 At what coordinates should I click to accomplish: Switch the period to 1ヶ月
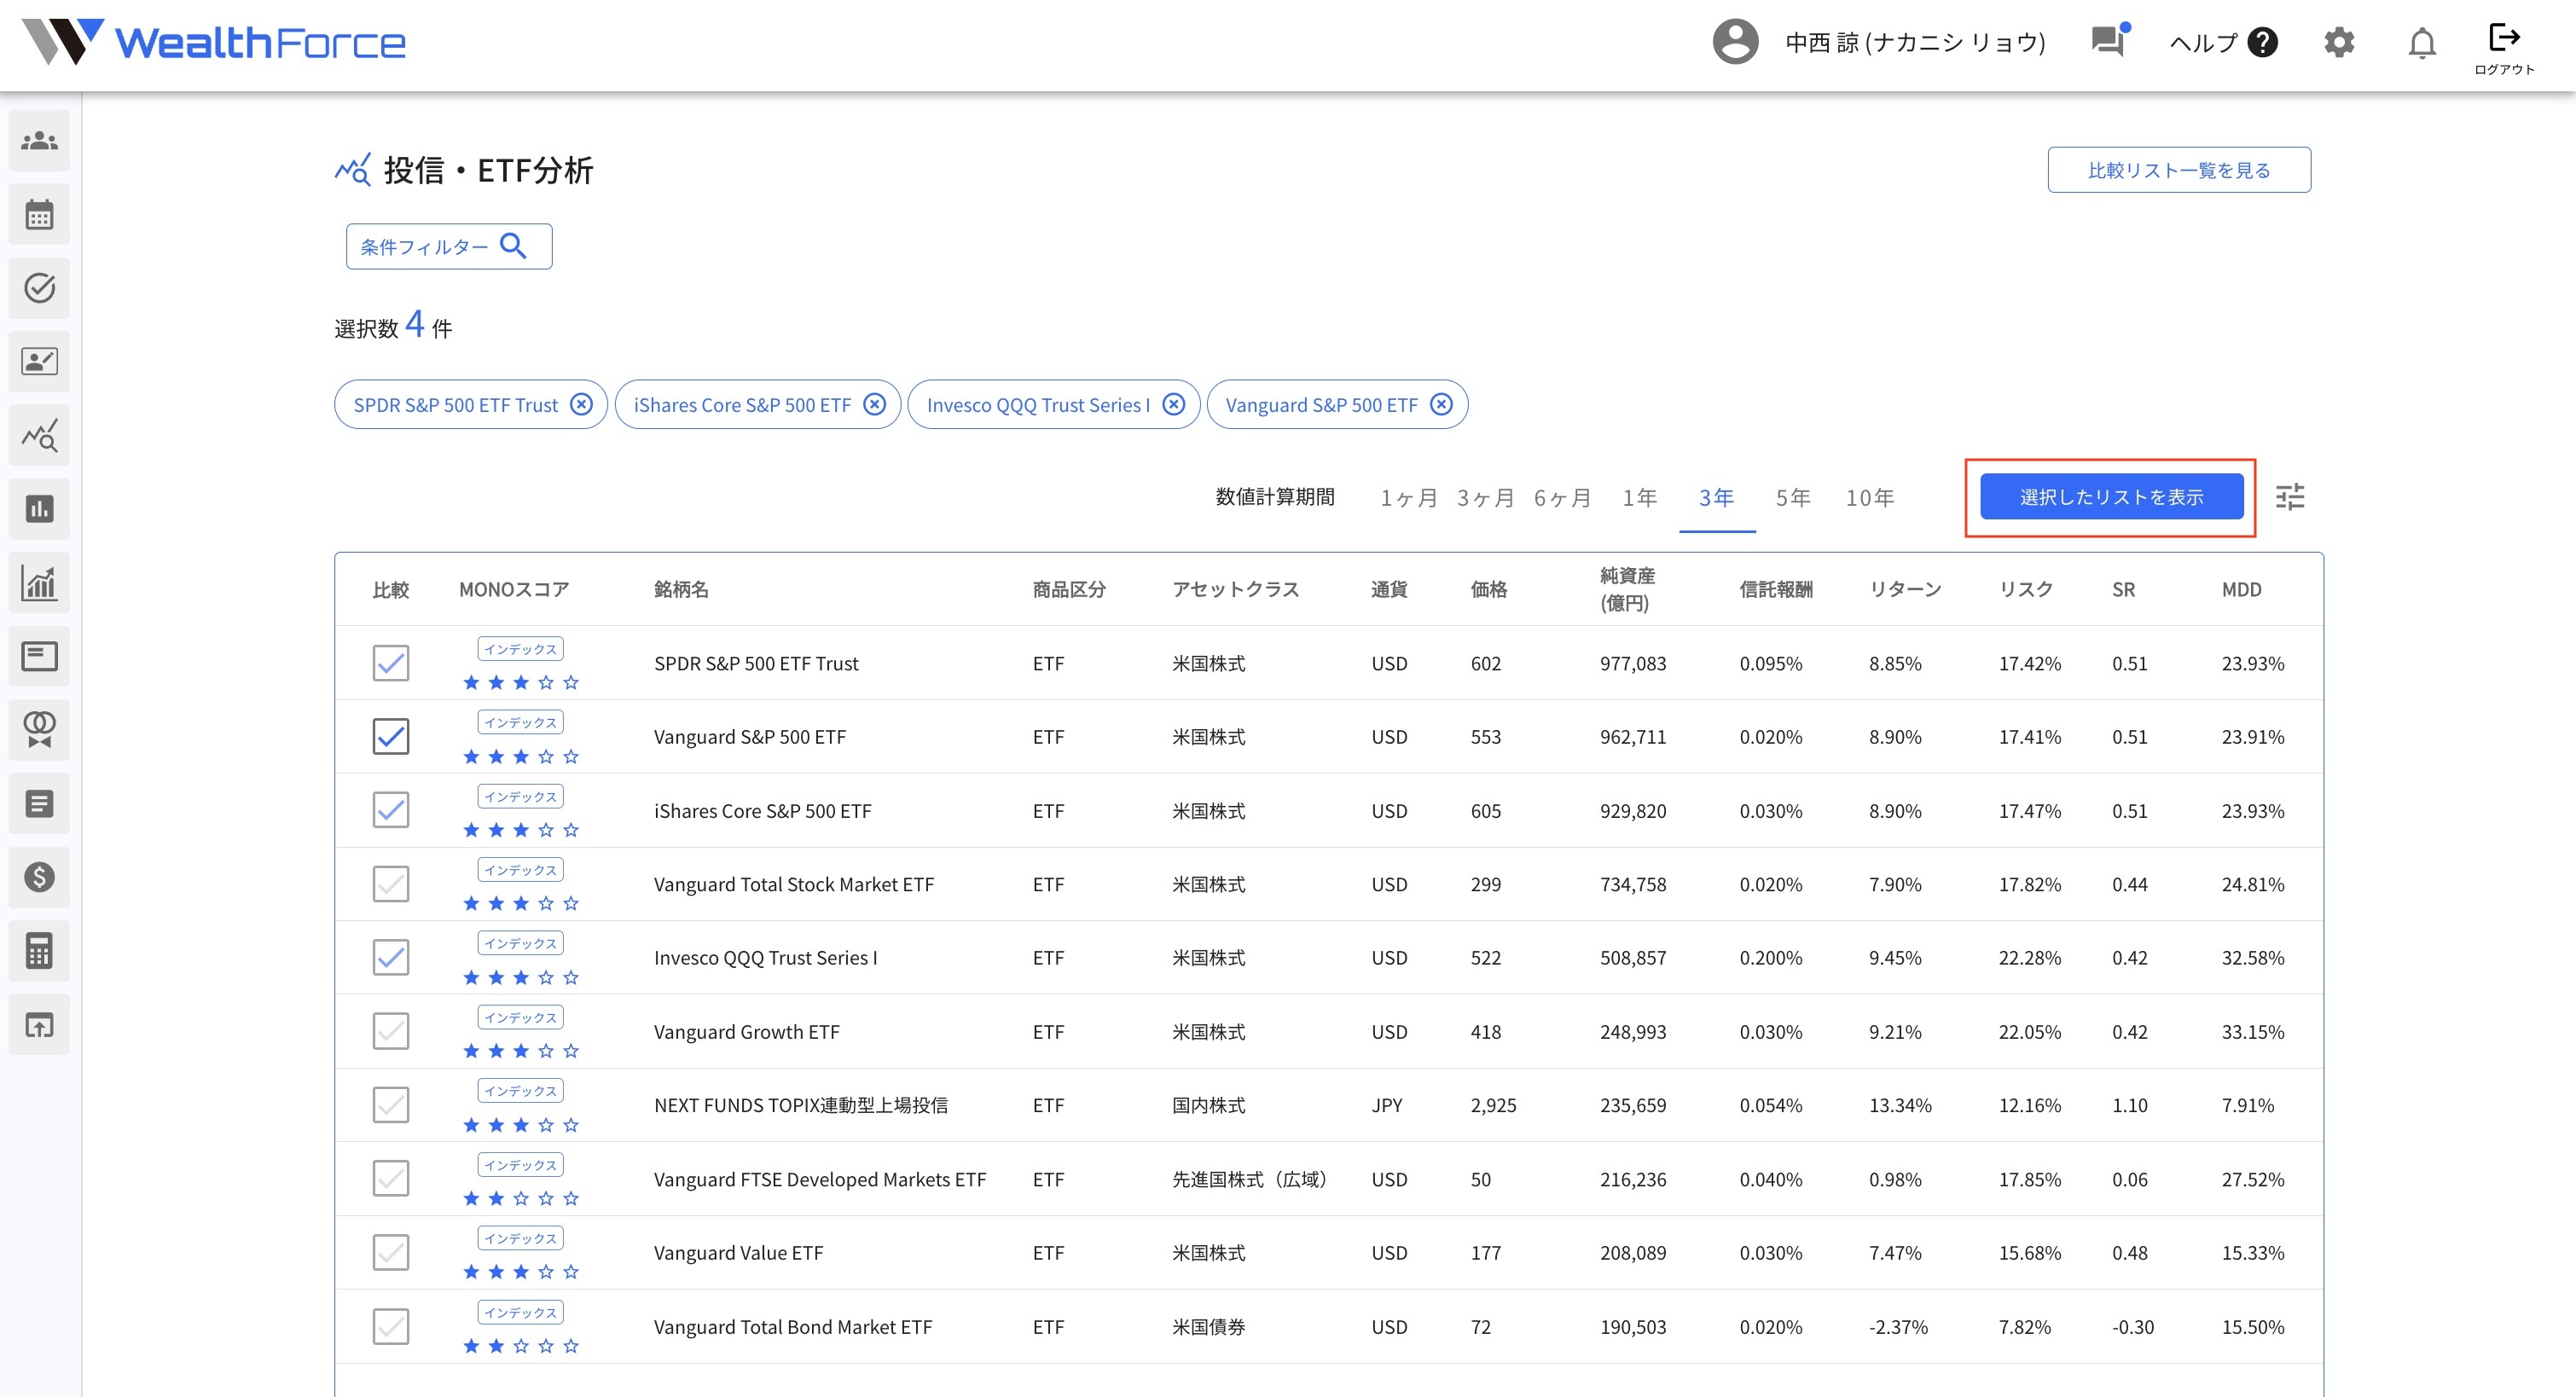(x=1408, y=497)
